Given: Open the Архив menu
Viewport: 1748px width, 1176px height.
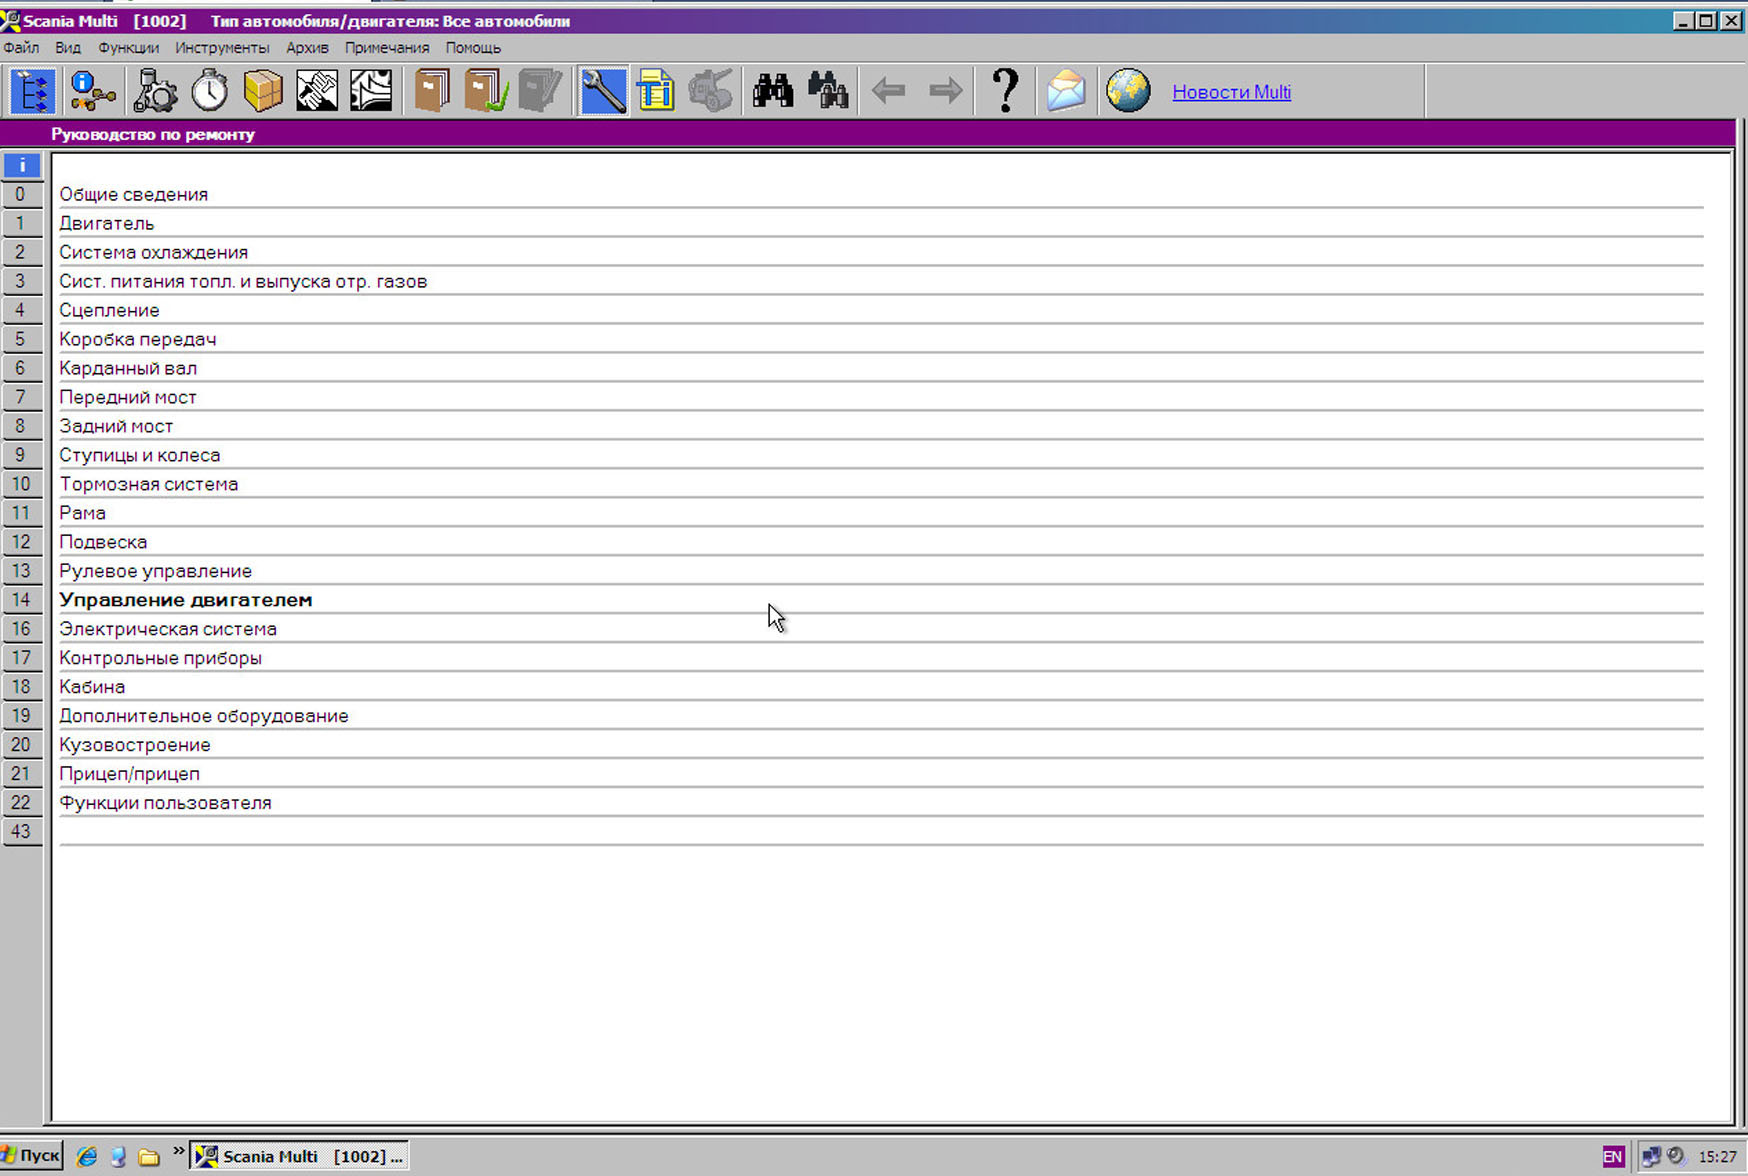Looking at the screenshot, I should (307, 48).
